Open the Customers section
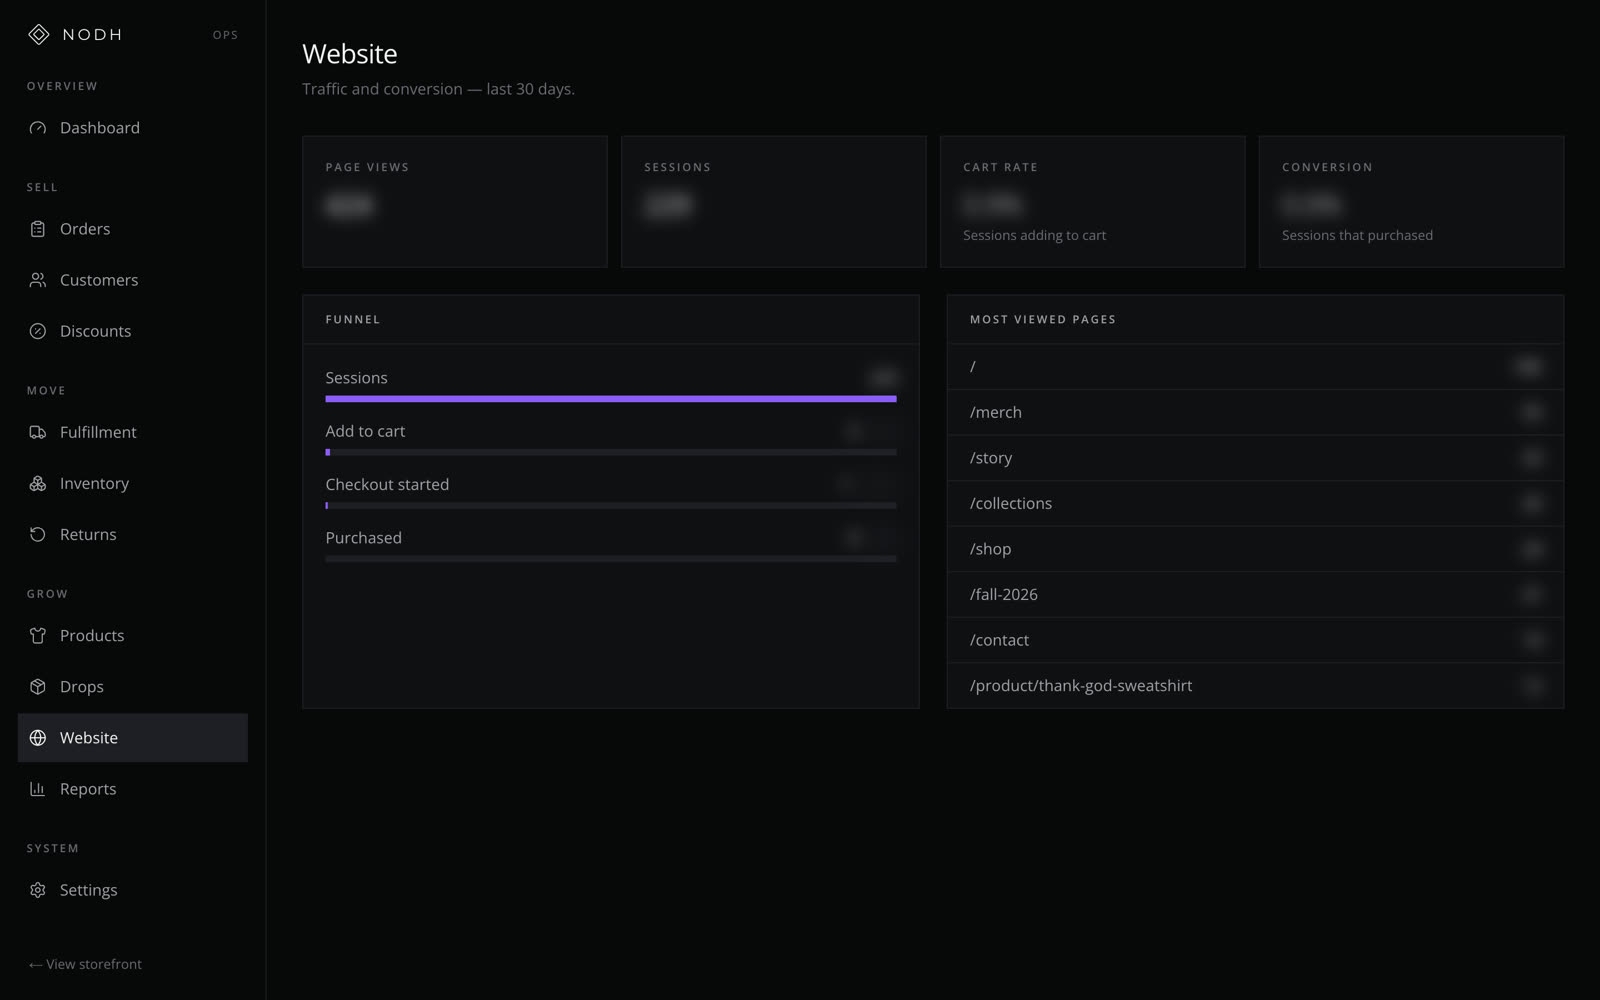 tap(133, 280)
